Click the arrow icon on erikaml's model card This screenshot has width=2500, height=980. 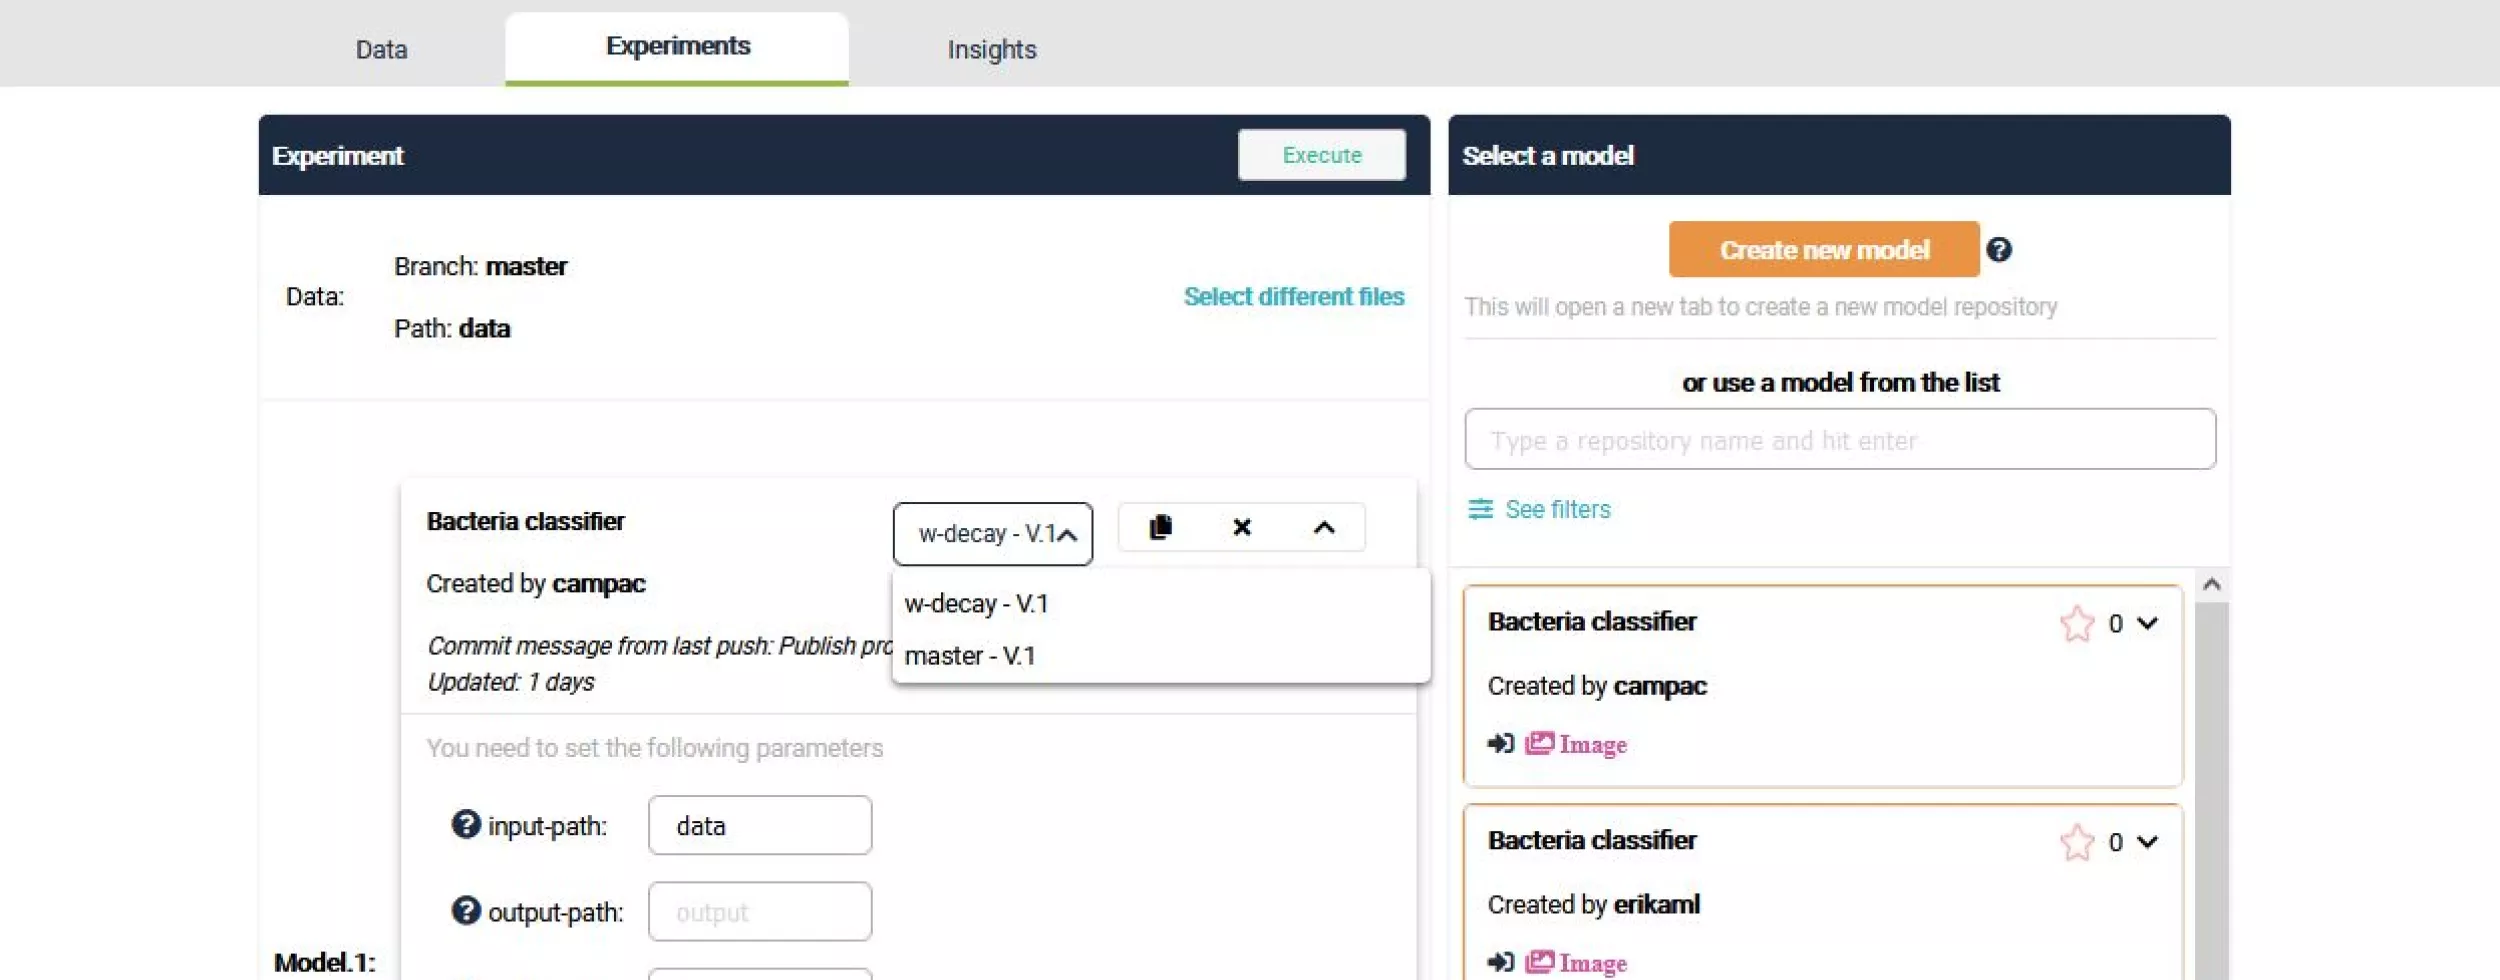point(1500,962)
